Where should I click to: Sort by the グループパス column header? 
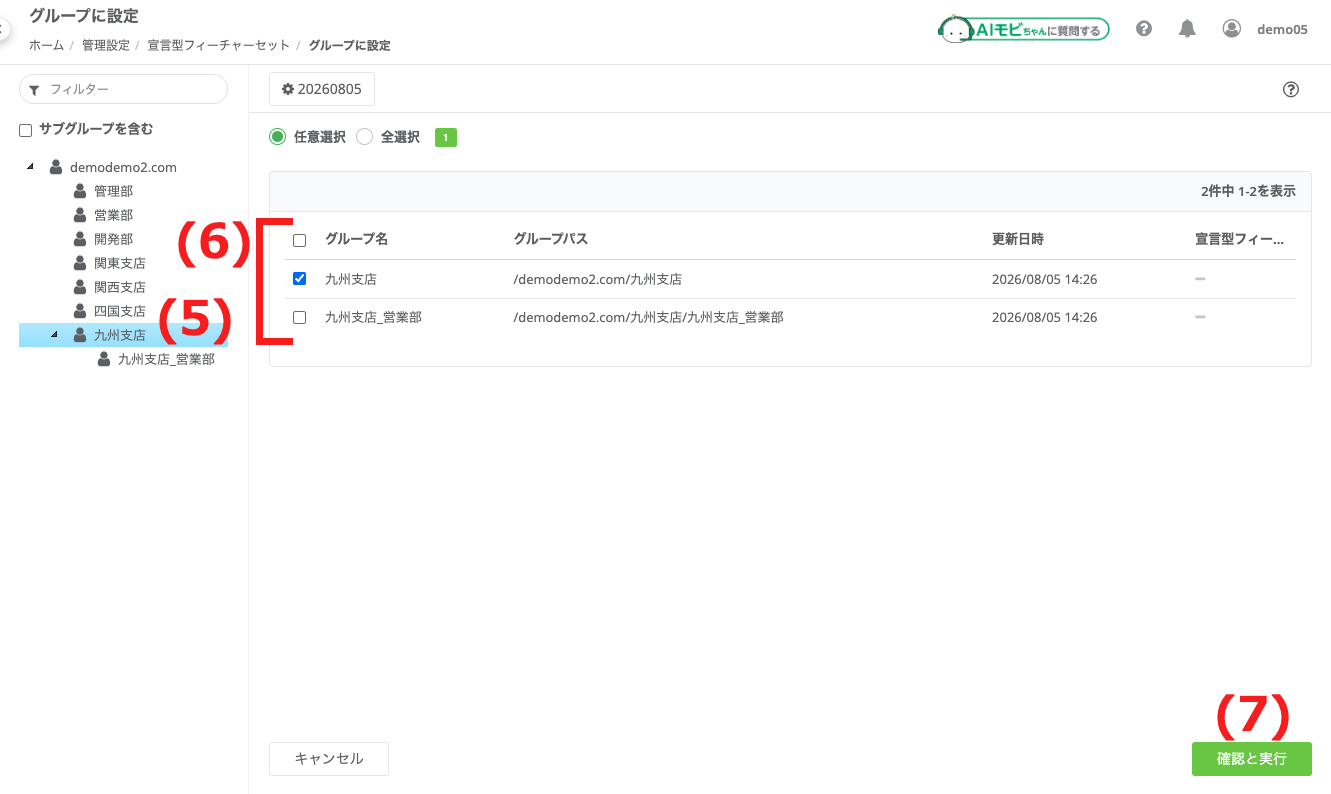[x=551, y=240]
